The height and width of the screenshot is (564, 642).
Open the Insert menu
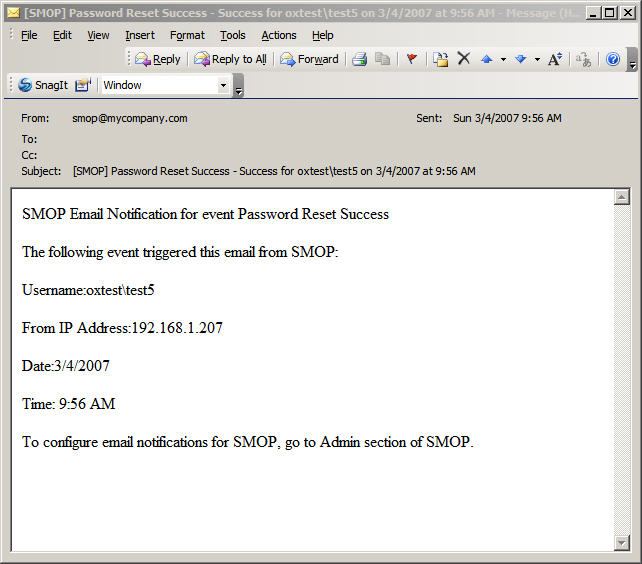(140, 36)
